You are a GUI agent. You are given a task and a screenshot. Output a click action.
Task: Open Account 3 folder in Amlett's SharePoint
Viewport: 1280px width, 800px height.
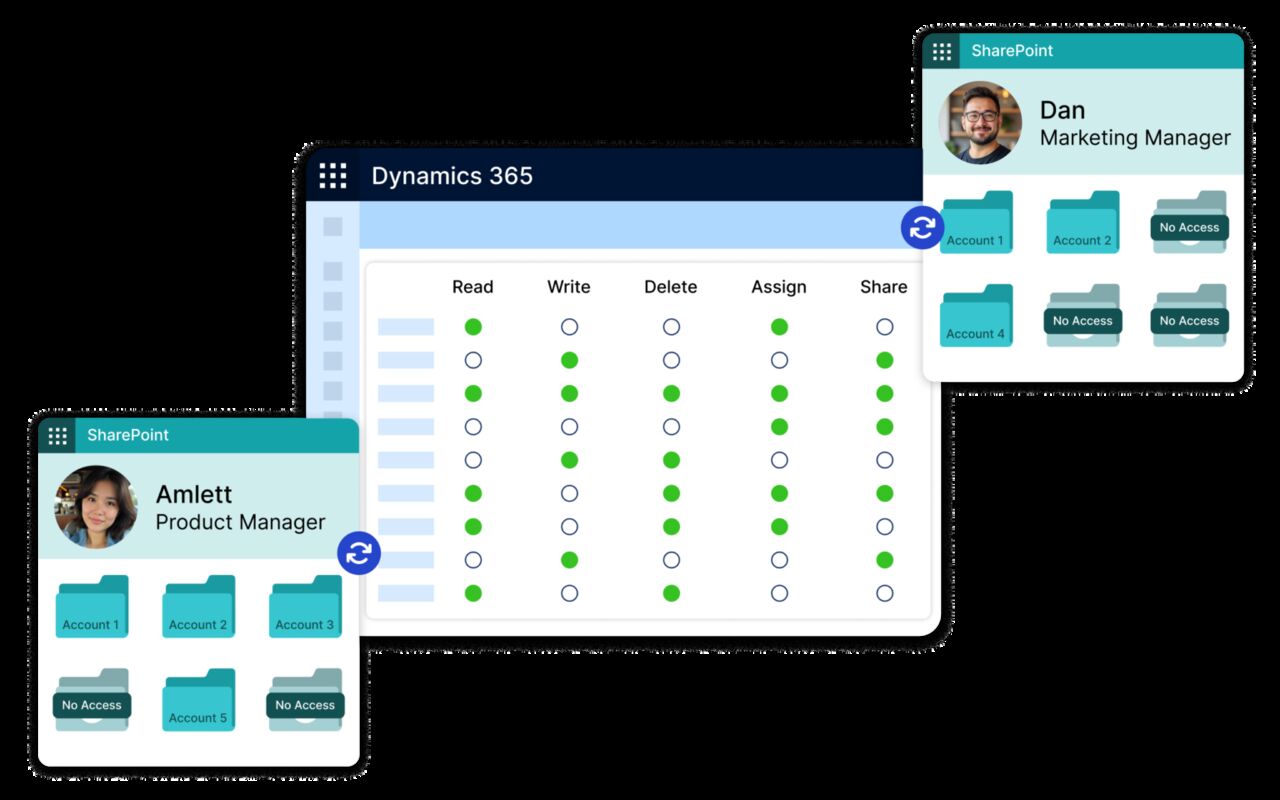pos(305,606)
